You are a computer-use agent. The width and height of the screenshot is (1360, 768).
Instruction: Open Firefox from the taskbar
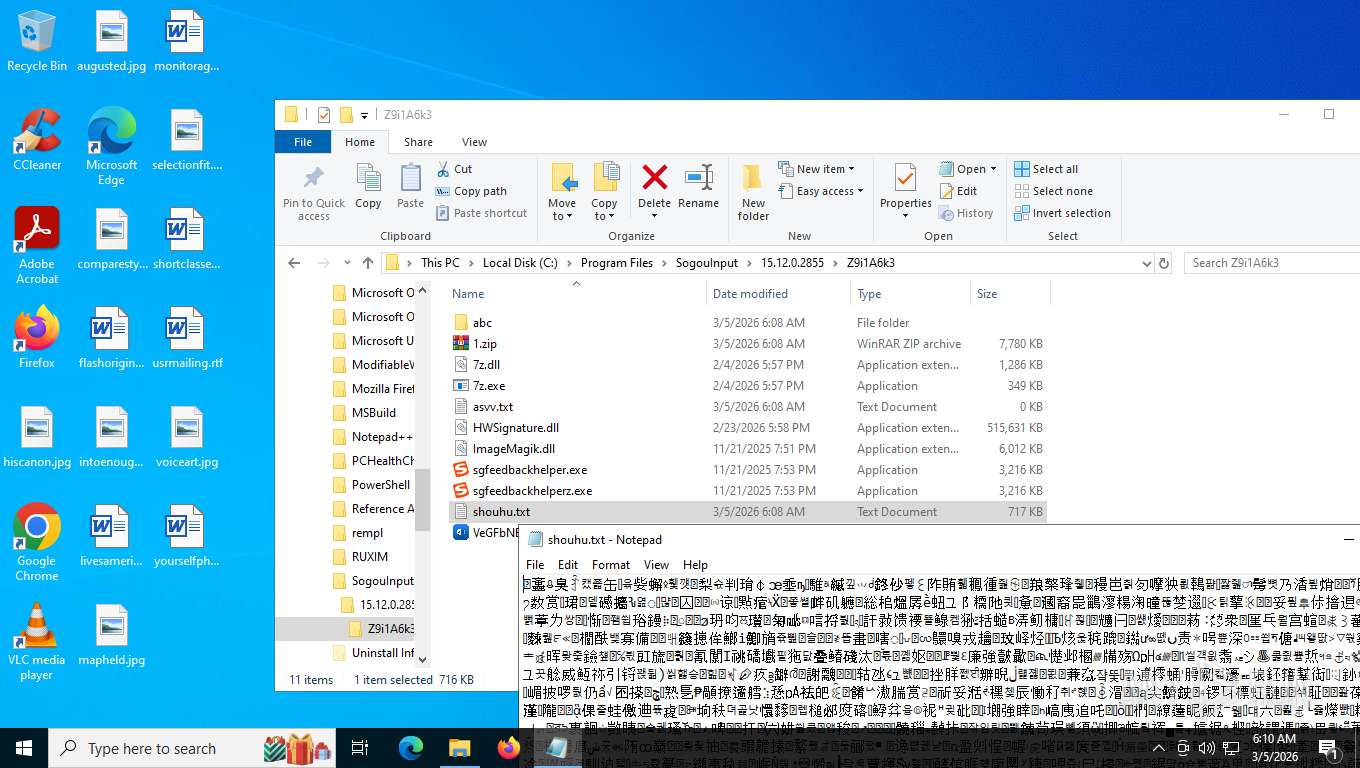pyautogui.click(x=508, y=748)
